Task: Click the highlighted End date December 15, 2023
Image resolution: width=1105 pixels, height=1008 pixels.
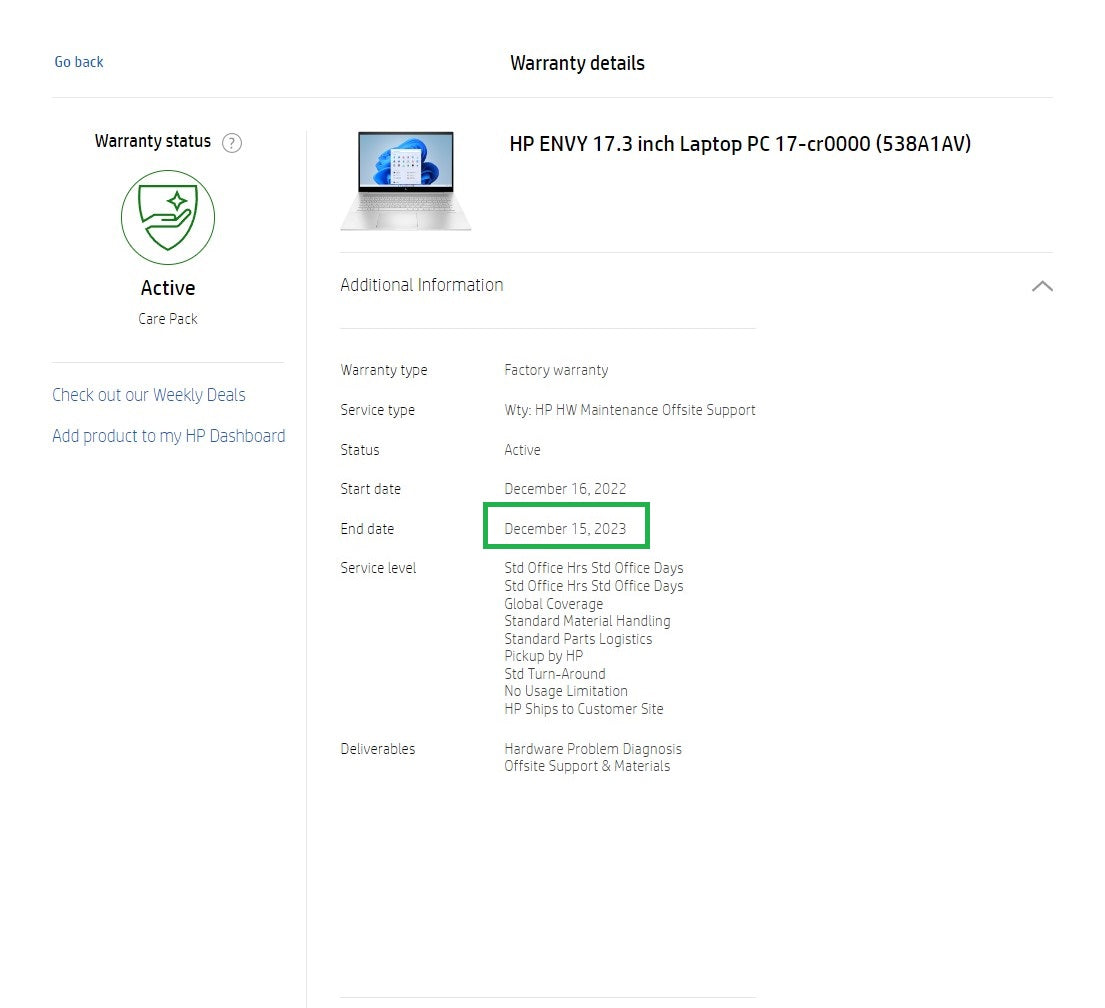Action: click(565, 529)
